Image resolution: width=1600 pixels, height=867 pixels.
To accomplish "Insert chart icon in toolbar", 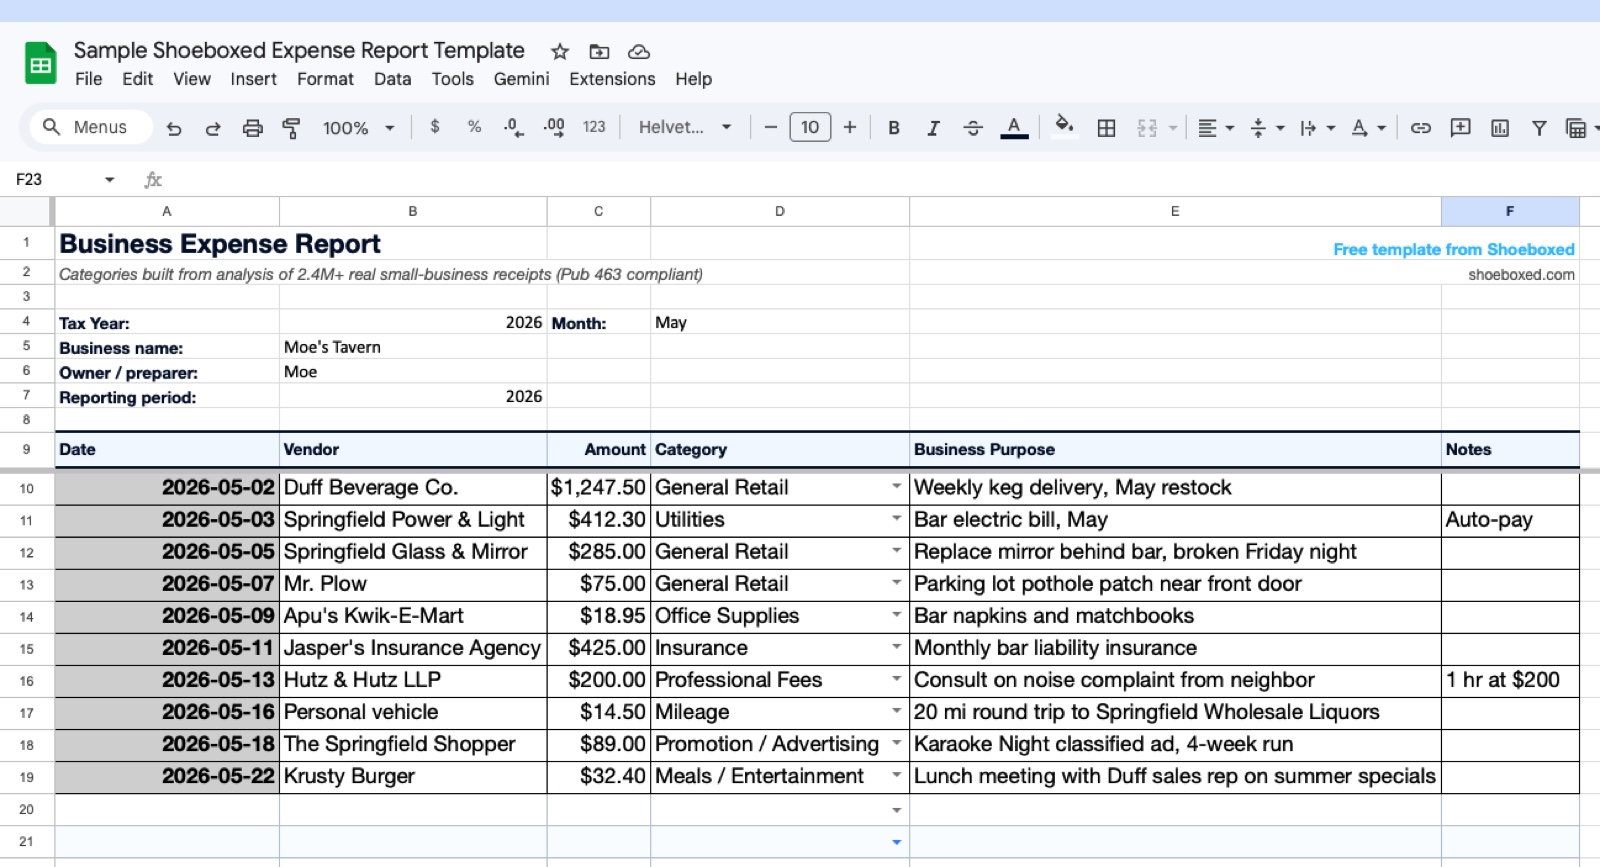I will pos(1500,128).
